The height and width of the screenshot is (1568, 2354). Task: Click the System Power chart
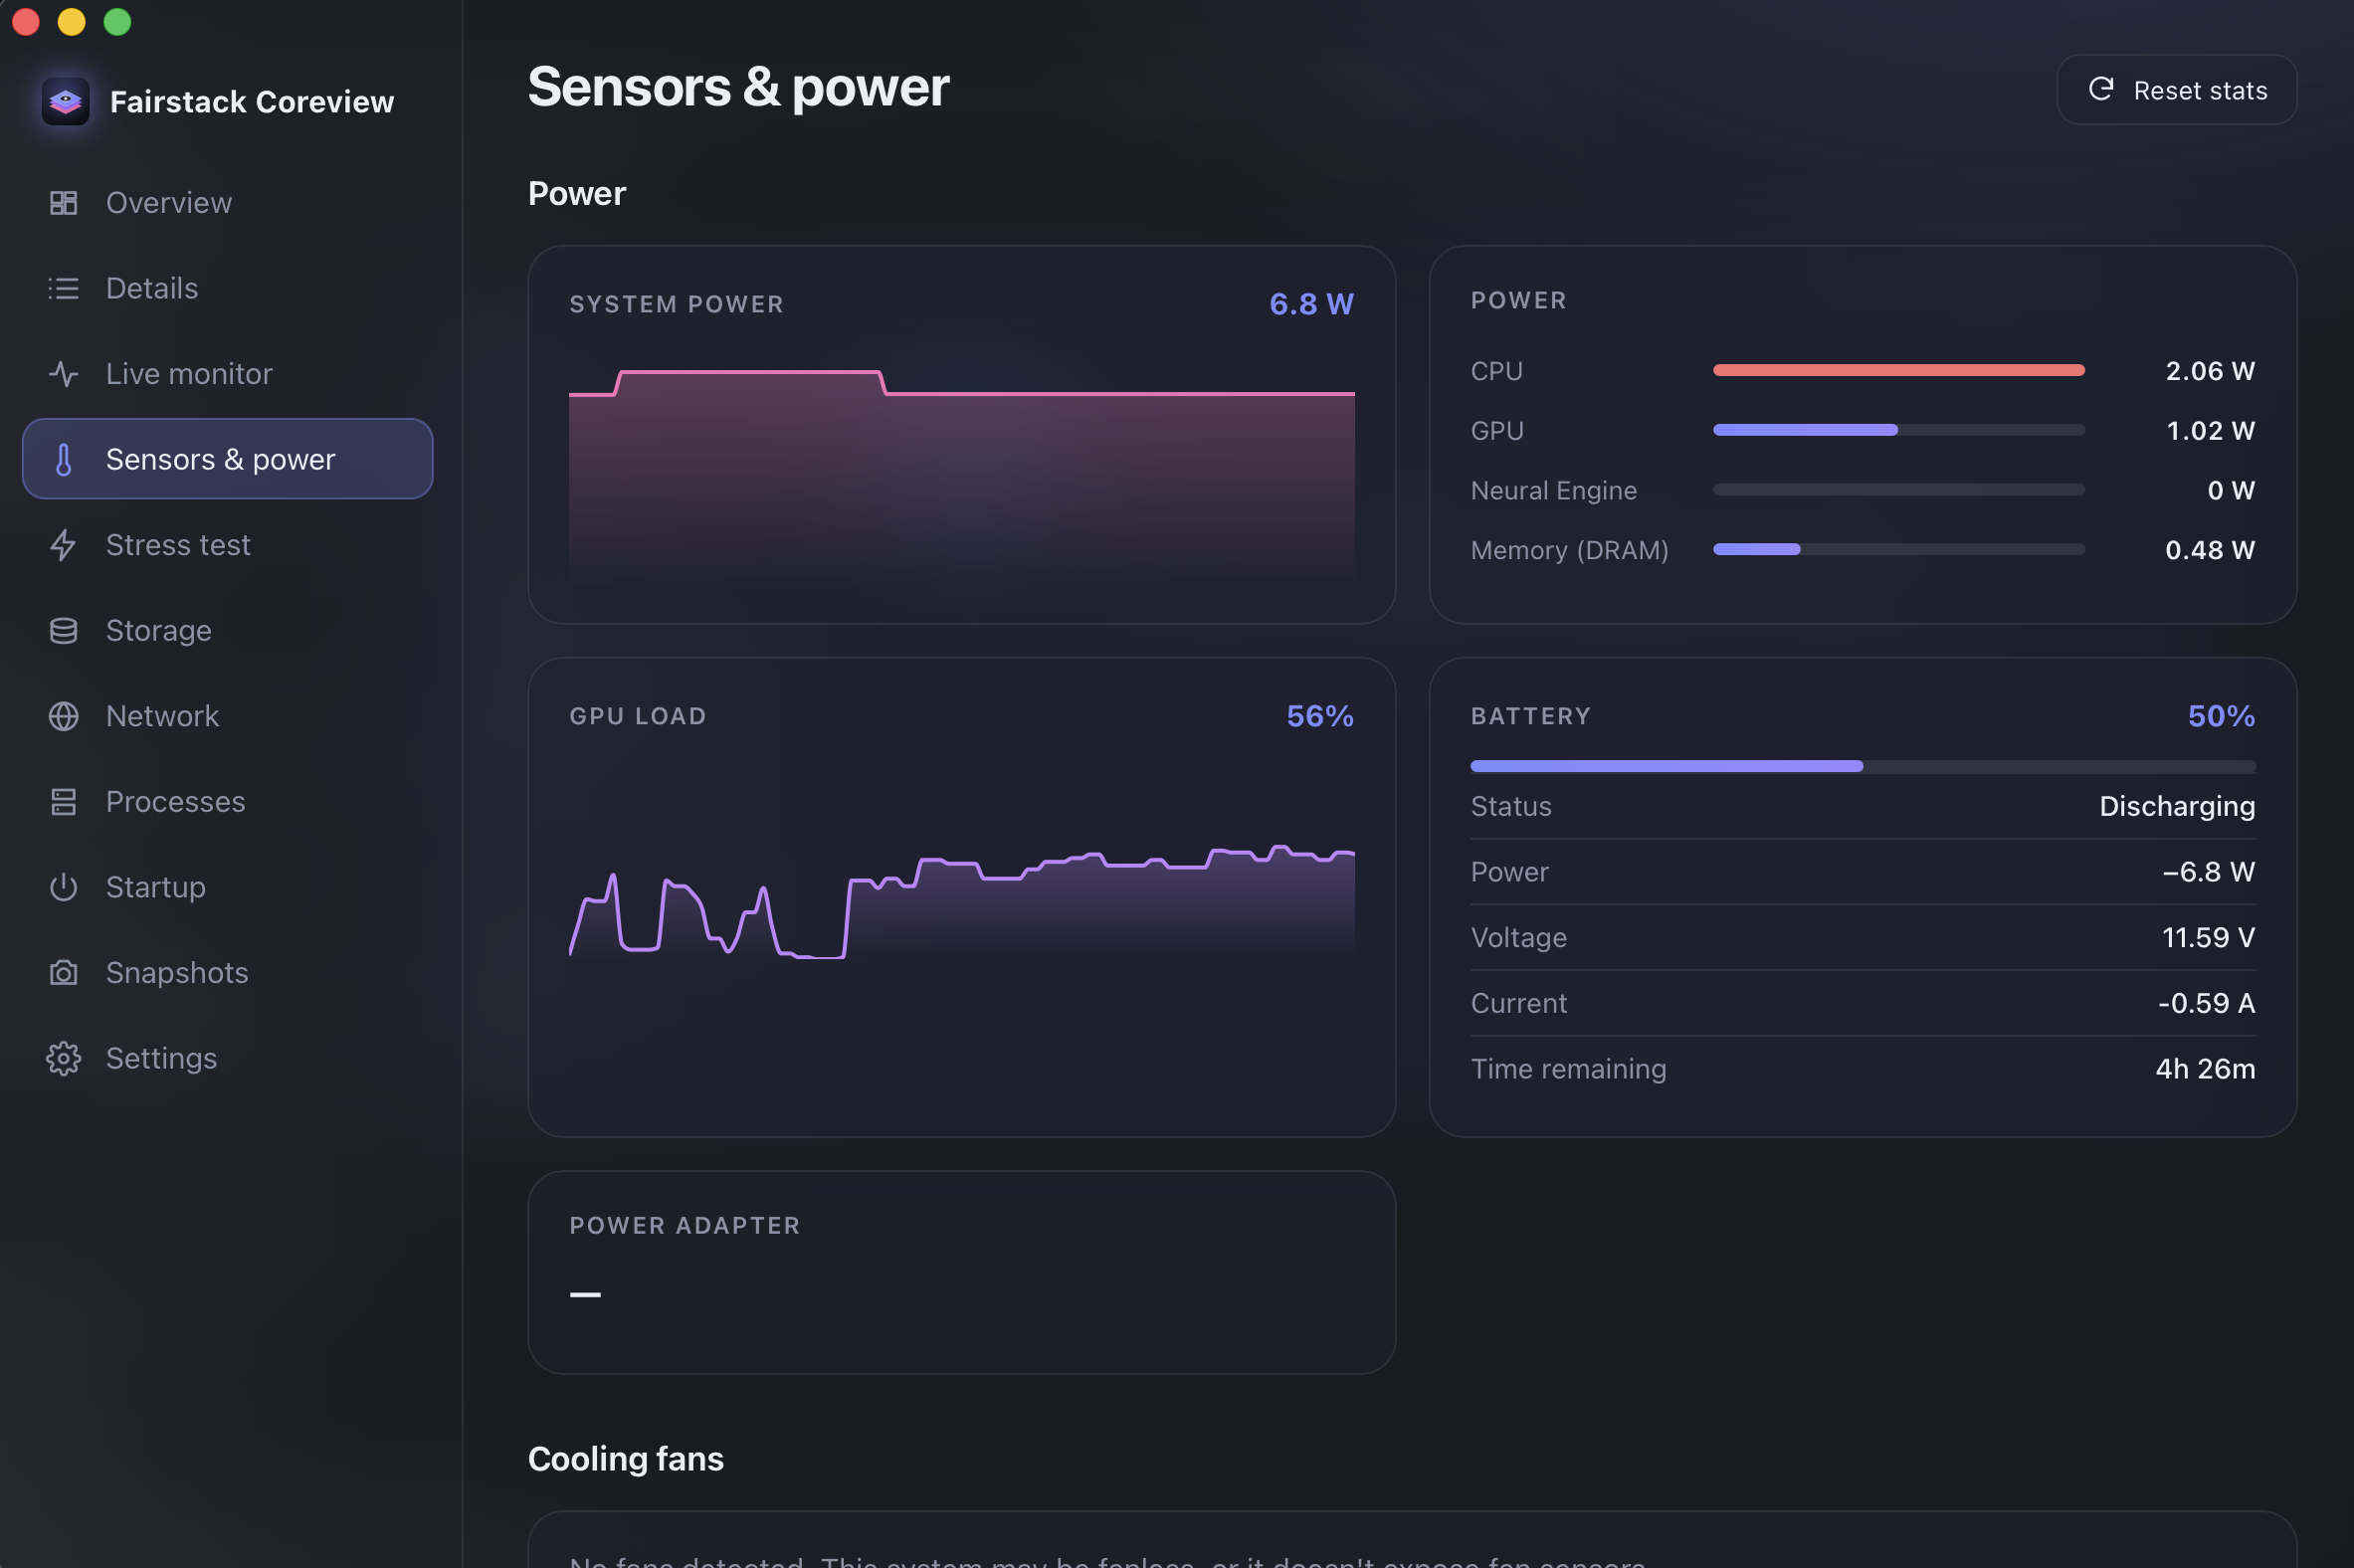961,476
